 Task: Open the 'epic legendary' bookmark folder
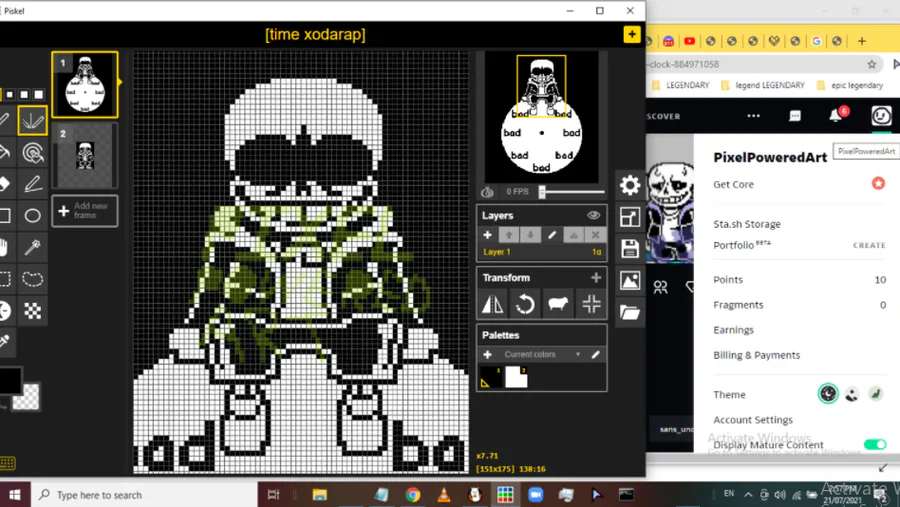coord(849,85)
